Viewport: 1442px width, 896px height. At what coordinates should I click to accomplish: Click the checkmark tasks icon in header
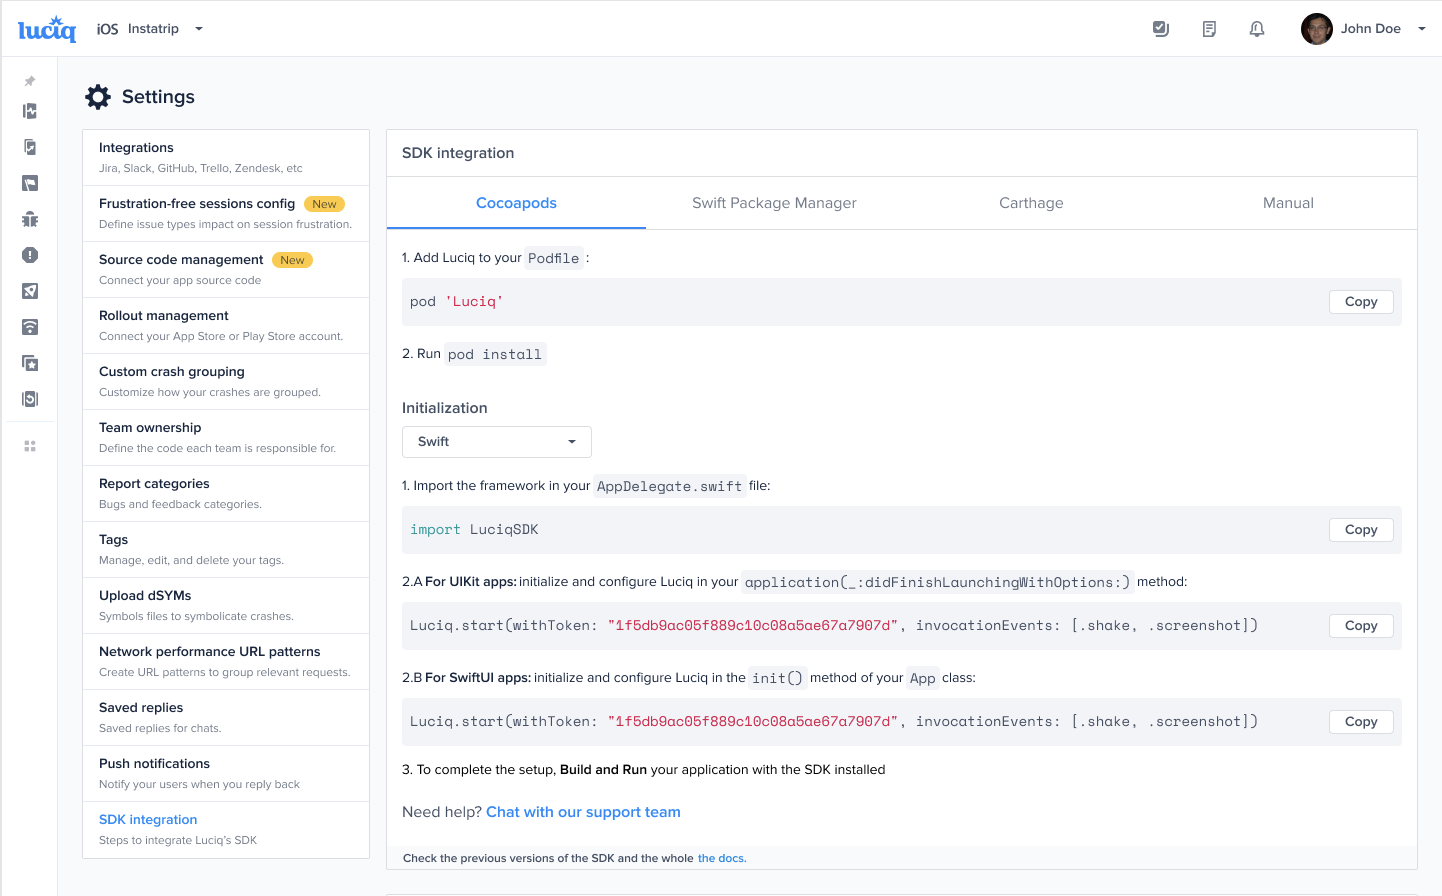1161,29
